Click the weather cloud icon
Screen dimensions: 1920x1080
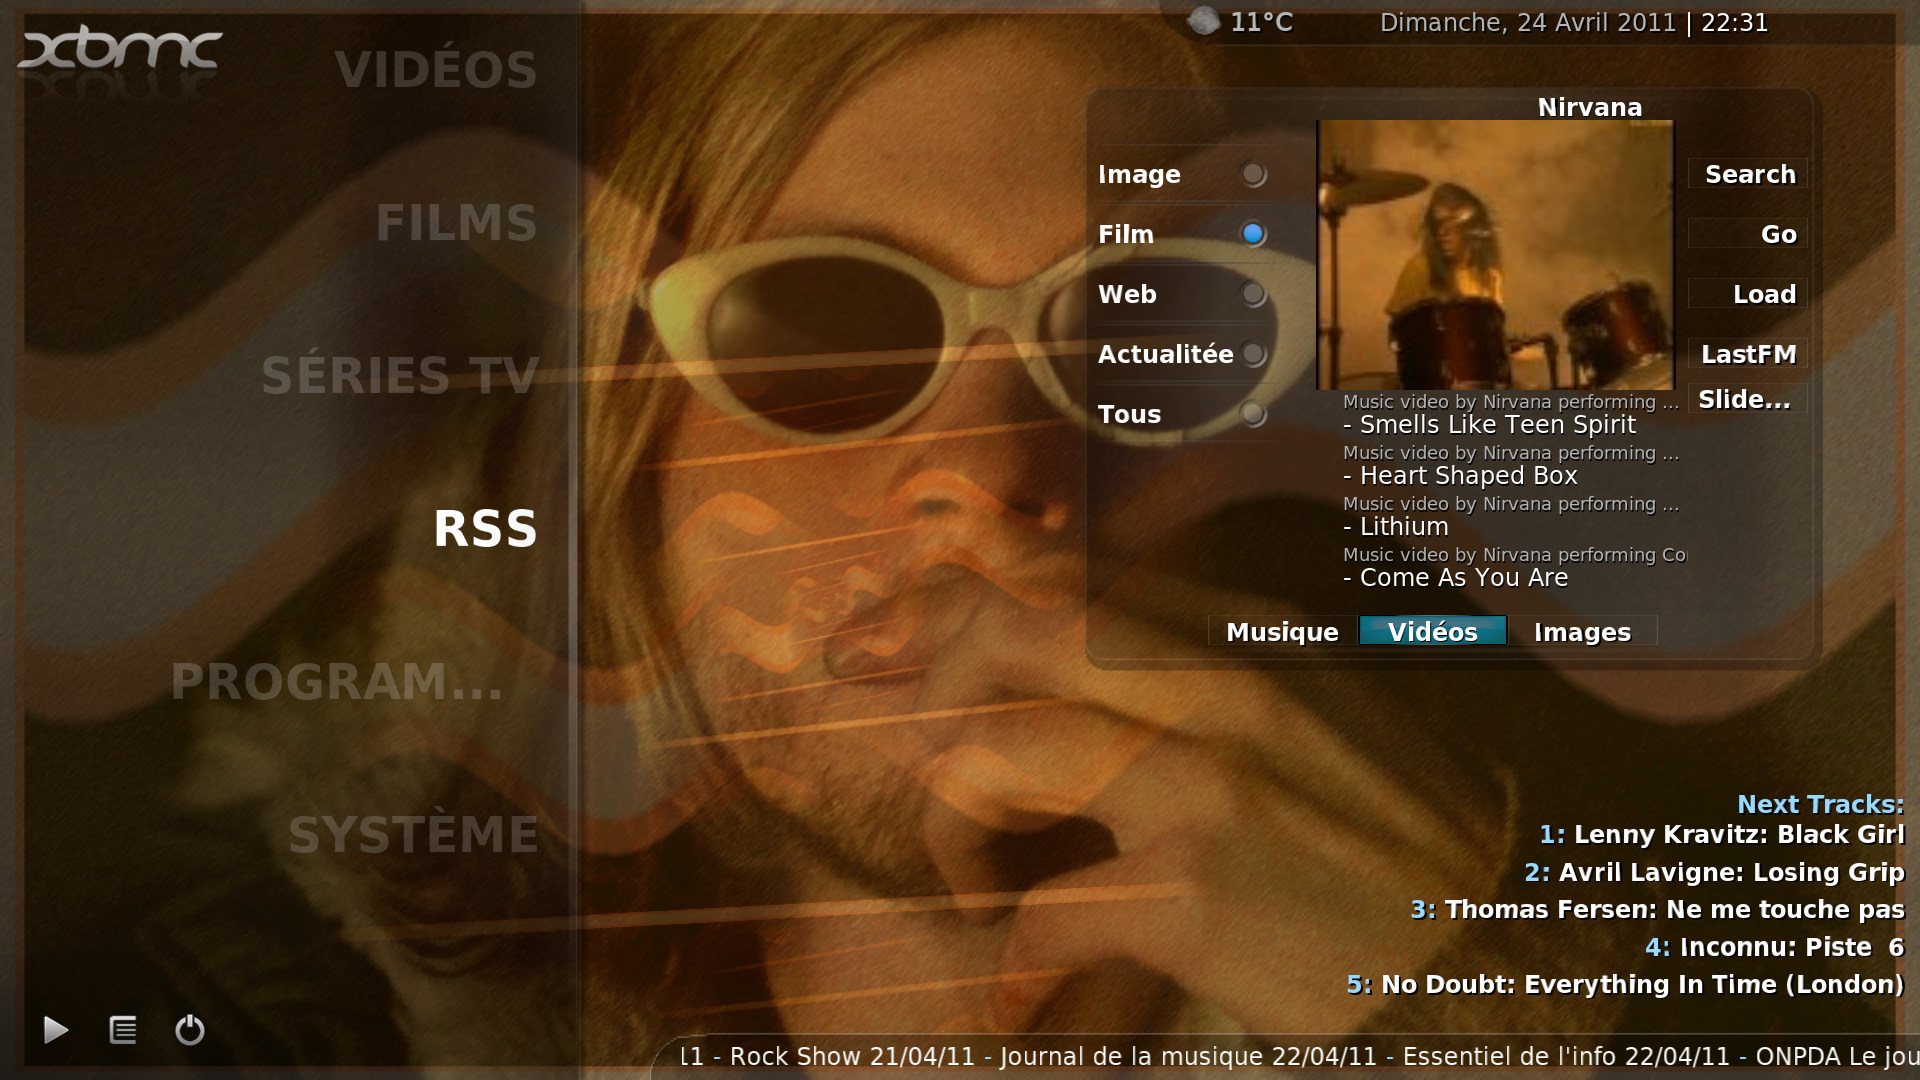[1204, 21]
